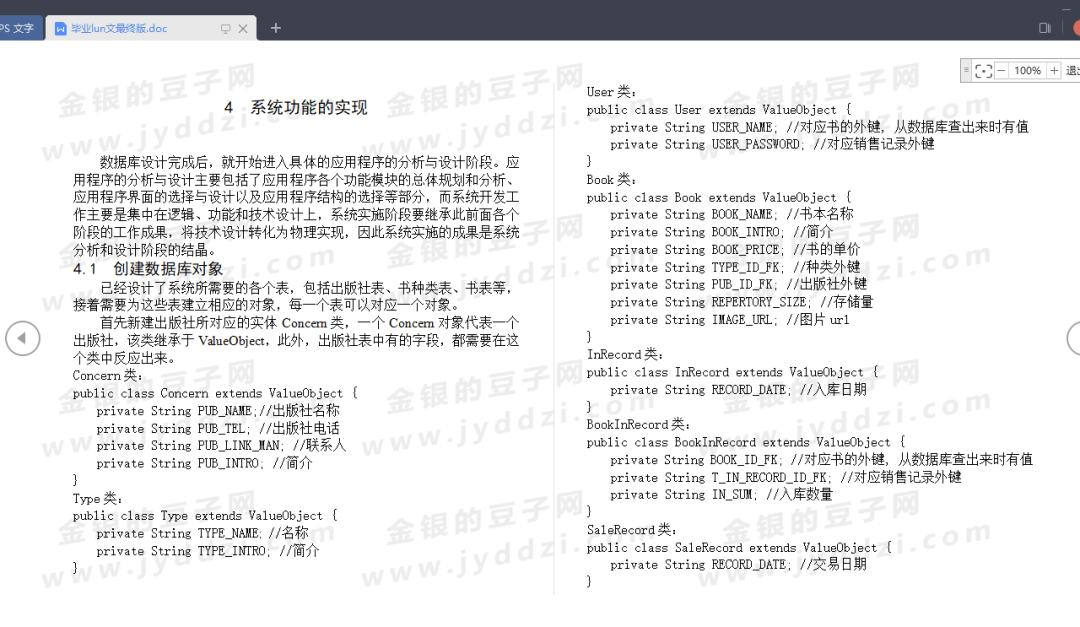Image resolution: width=1080 pixels, height=627 pixels.
Task: Click the line 'public class Book extends ValueObject'
Action: (x=718, y=198)
